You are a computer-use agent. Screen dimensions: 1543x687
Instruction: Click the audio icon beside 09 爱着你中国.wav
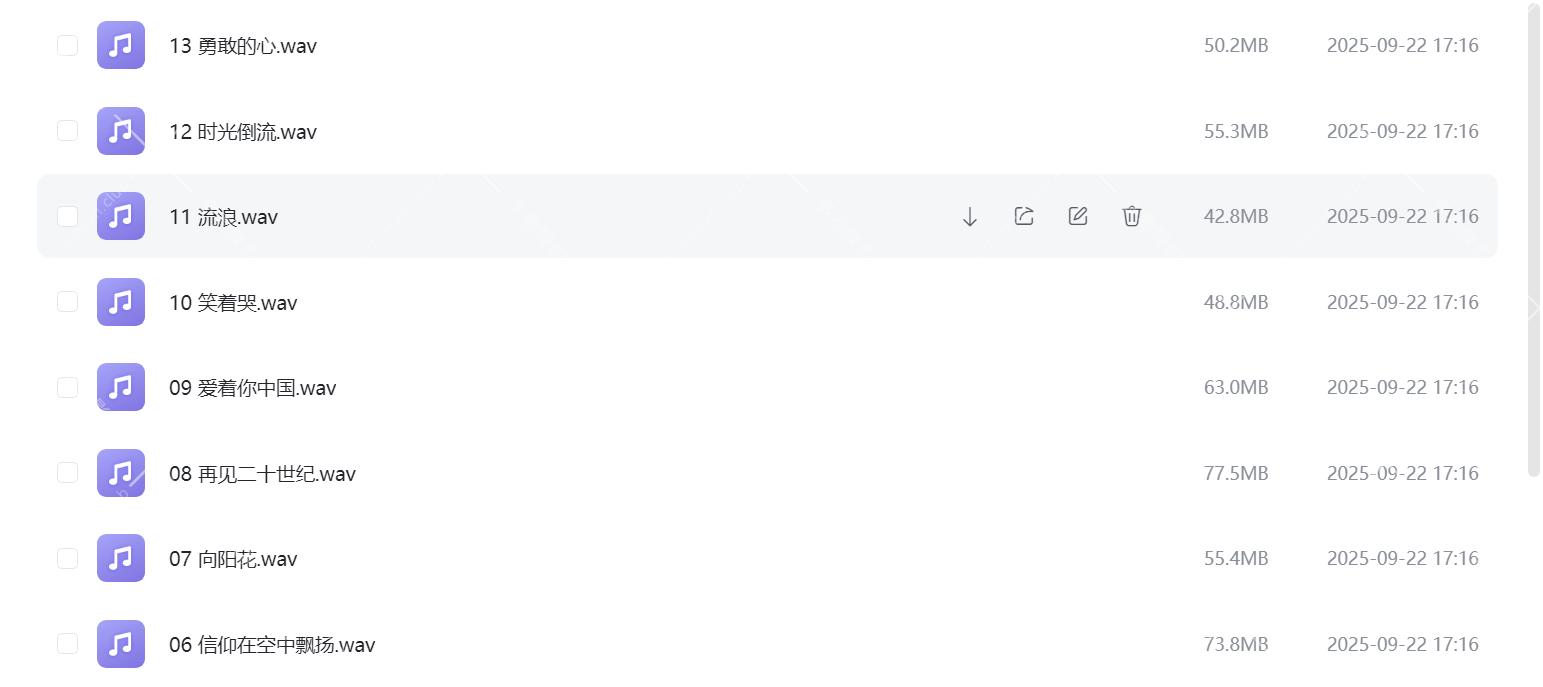click(120, 387)
